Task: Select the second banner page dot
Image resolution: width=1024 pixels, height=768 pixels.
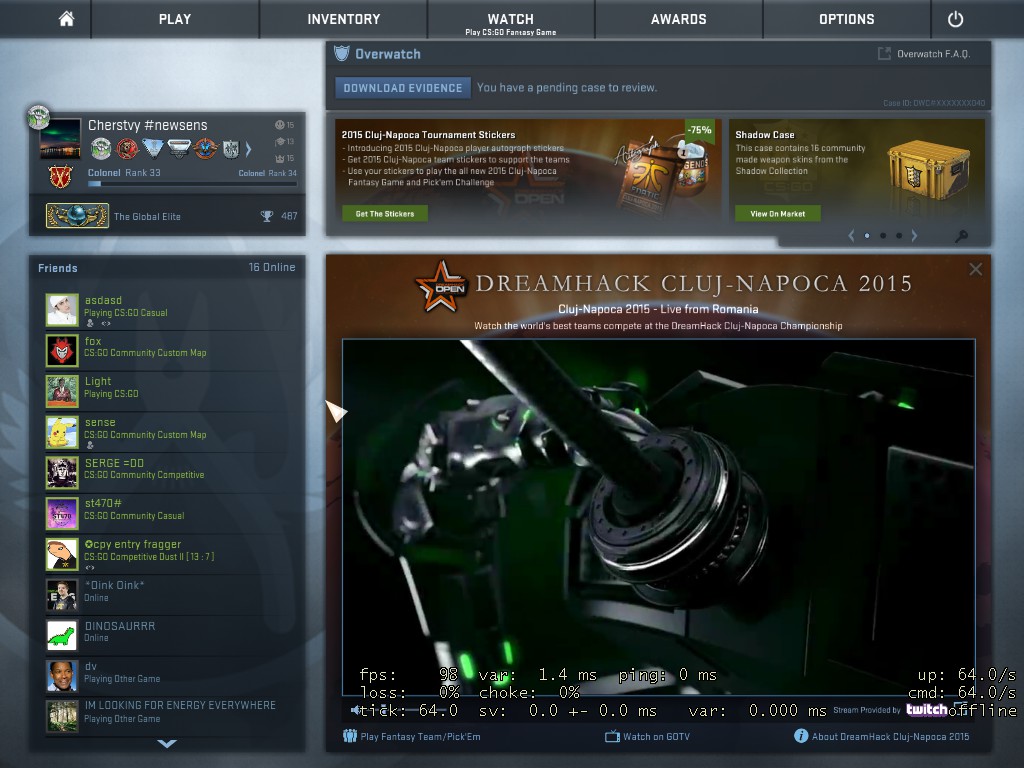Action: click(883, 236)
